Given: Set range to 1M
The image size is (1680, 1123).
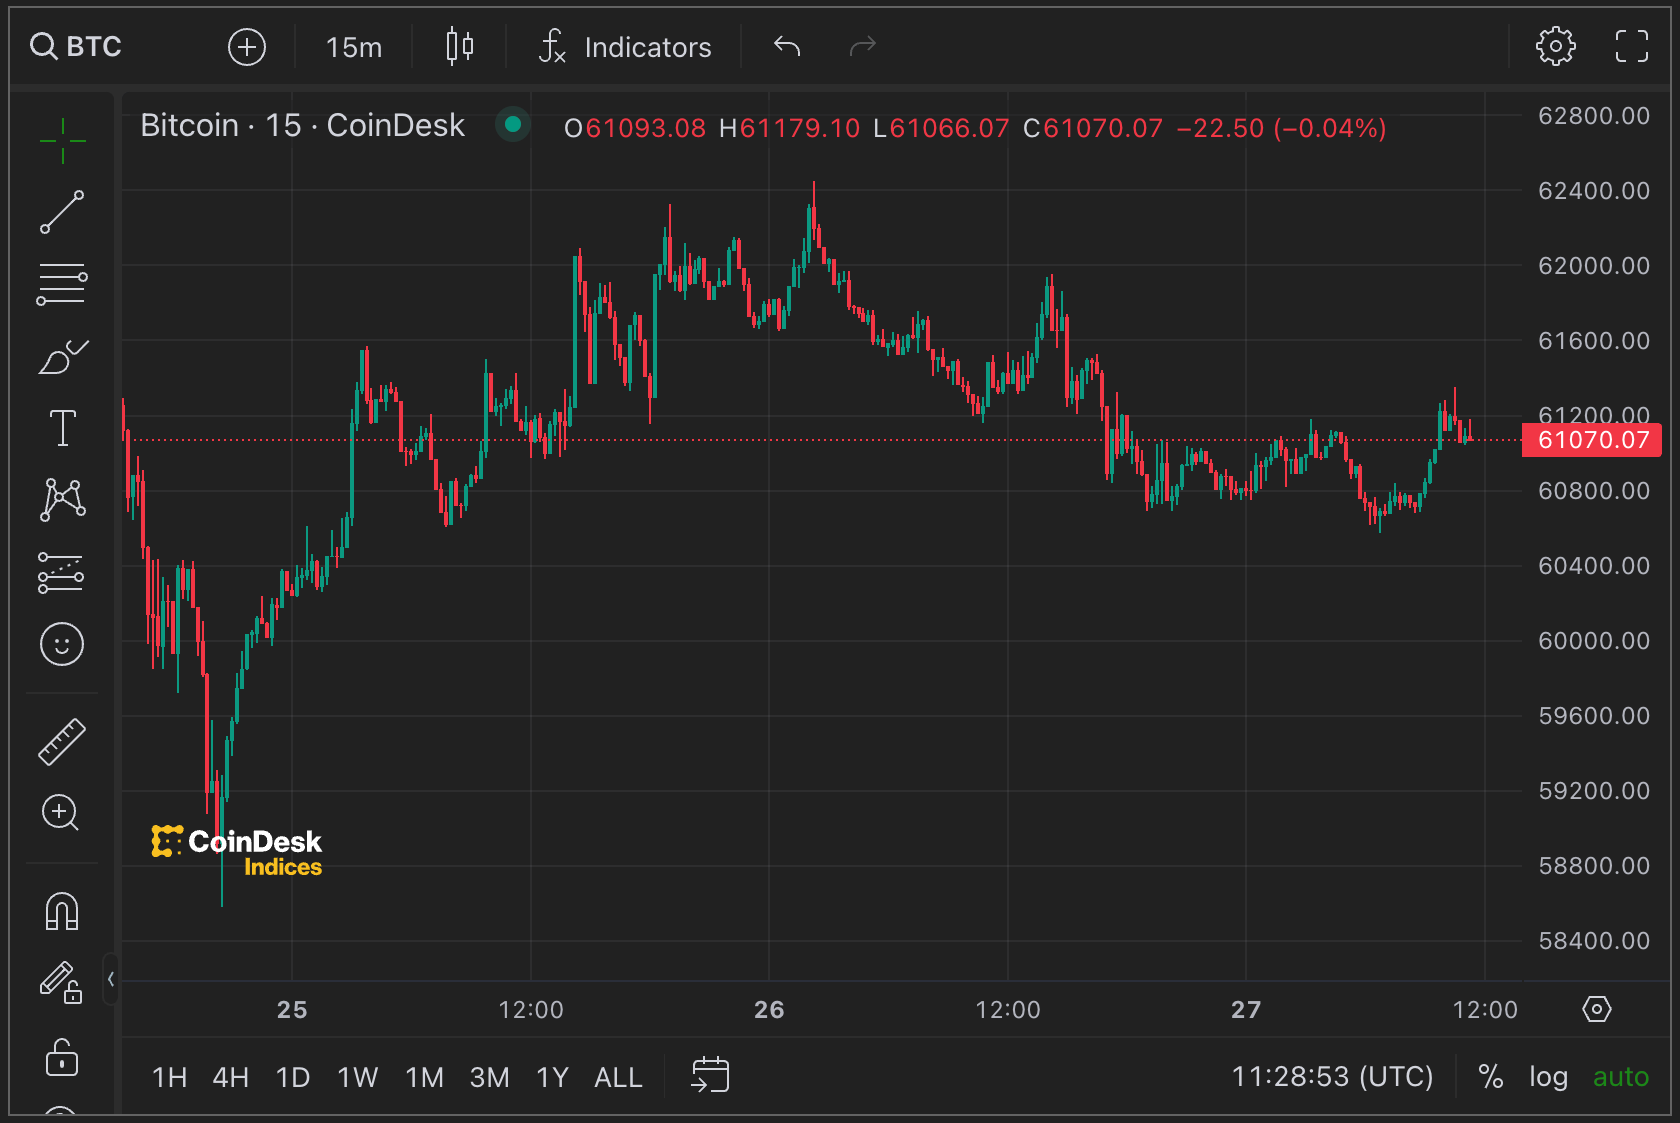Looking at the screenshot, I should [x=425, y=1077].
